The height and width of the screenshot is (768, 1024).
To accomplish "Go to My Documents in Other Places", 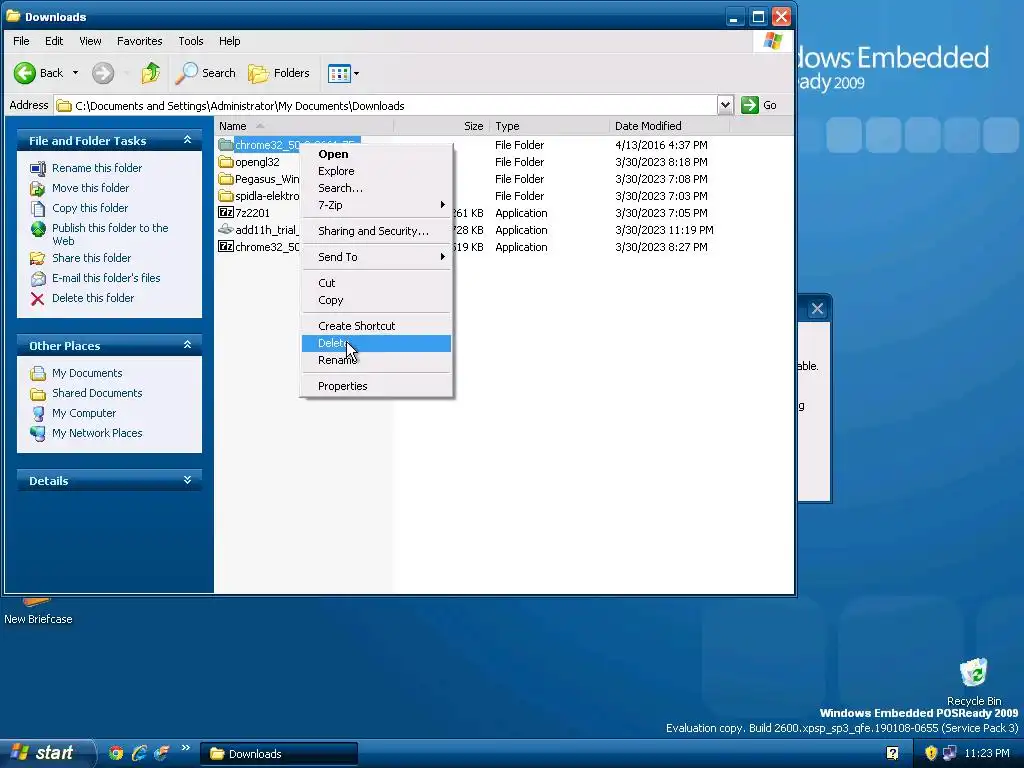I will click(87, 373).
